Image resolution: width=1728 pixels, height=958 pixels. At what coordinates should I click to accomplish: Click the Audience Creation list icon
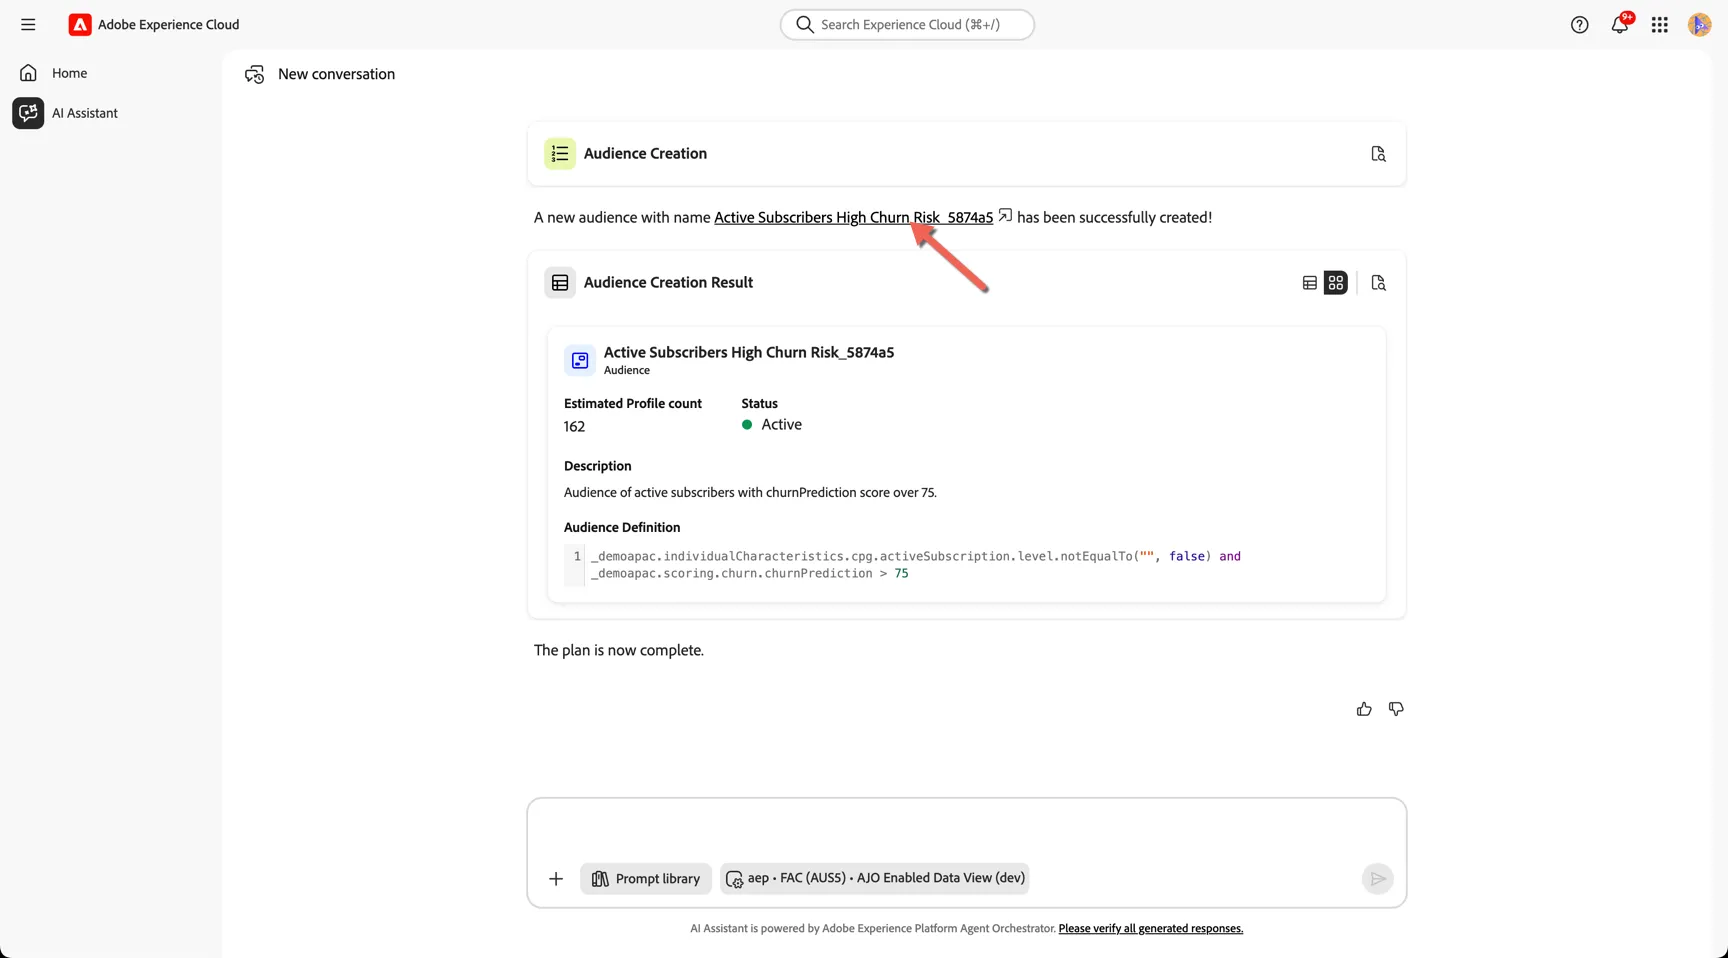pyautogui.click(x=560, y=154)
